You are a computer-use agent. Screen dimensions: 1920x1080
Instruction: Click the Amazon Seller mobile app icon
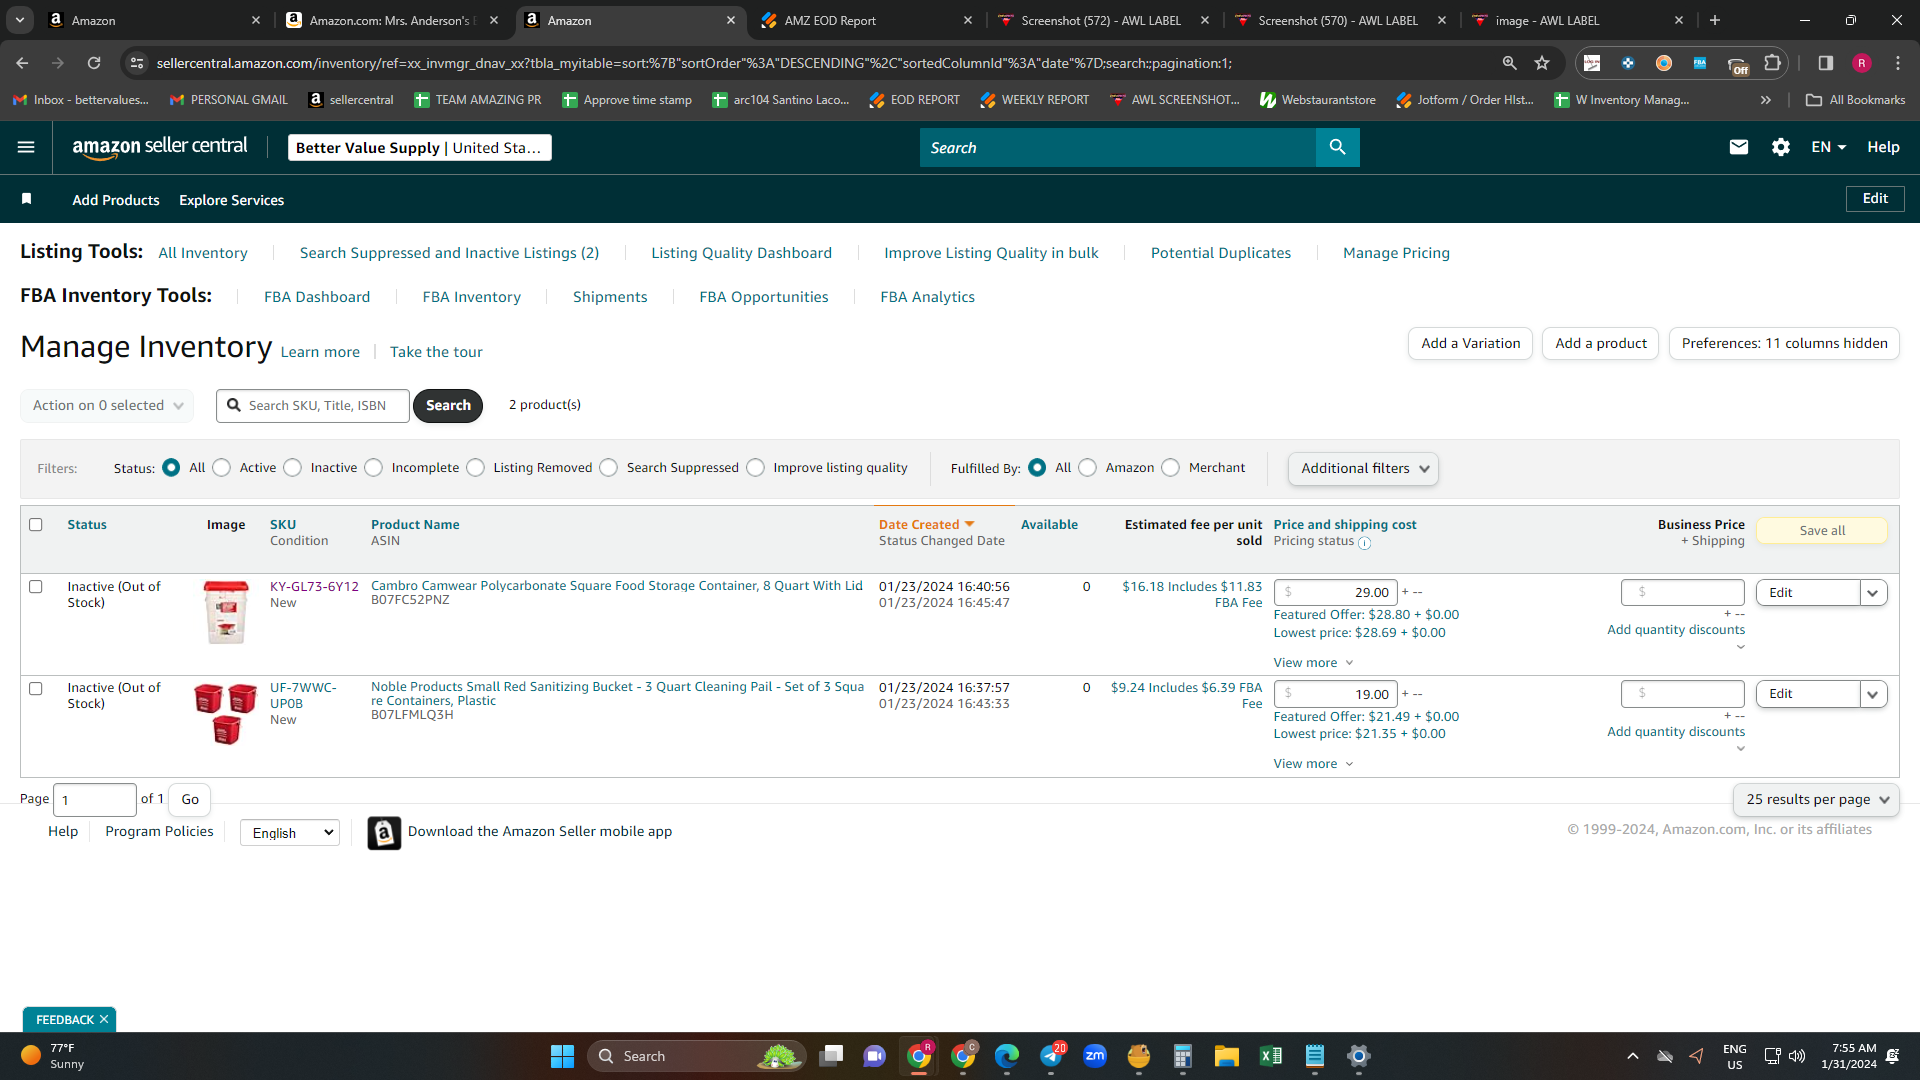click(384, 832)
